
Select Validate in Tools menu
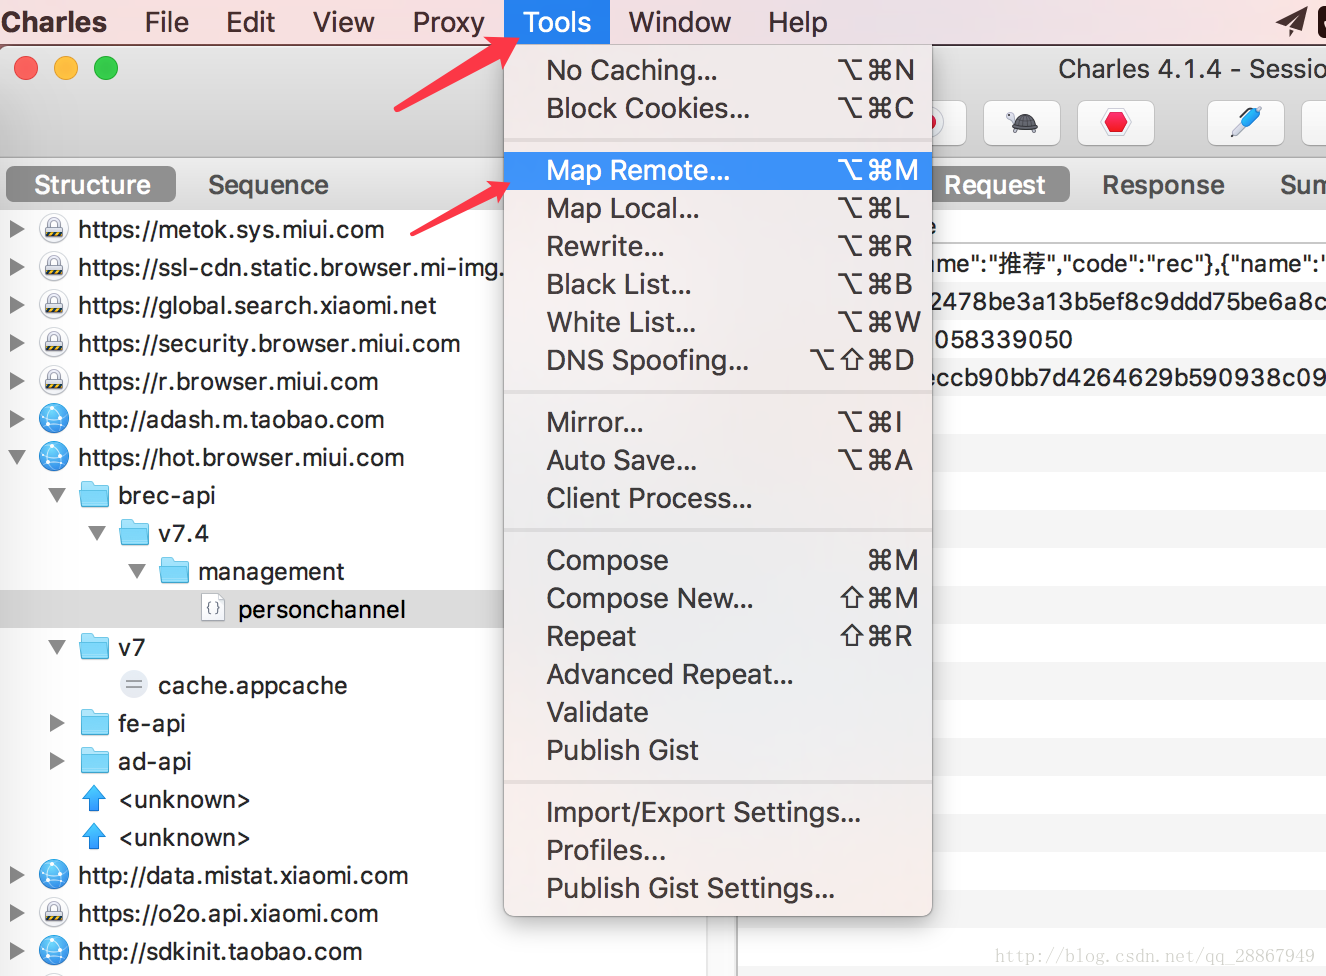[x=718, y=713]
